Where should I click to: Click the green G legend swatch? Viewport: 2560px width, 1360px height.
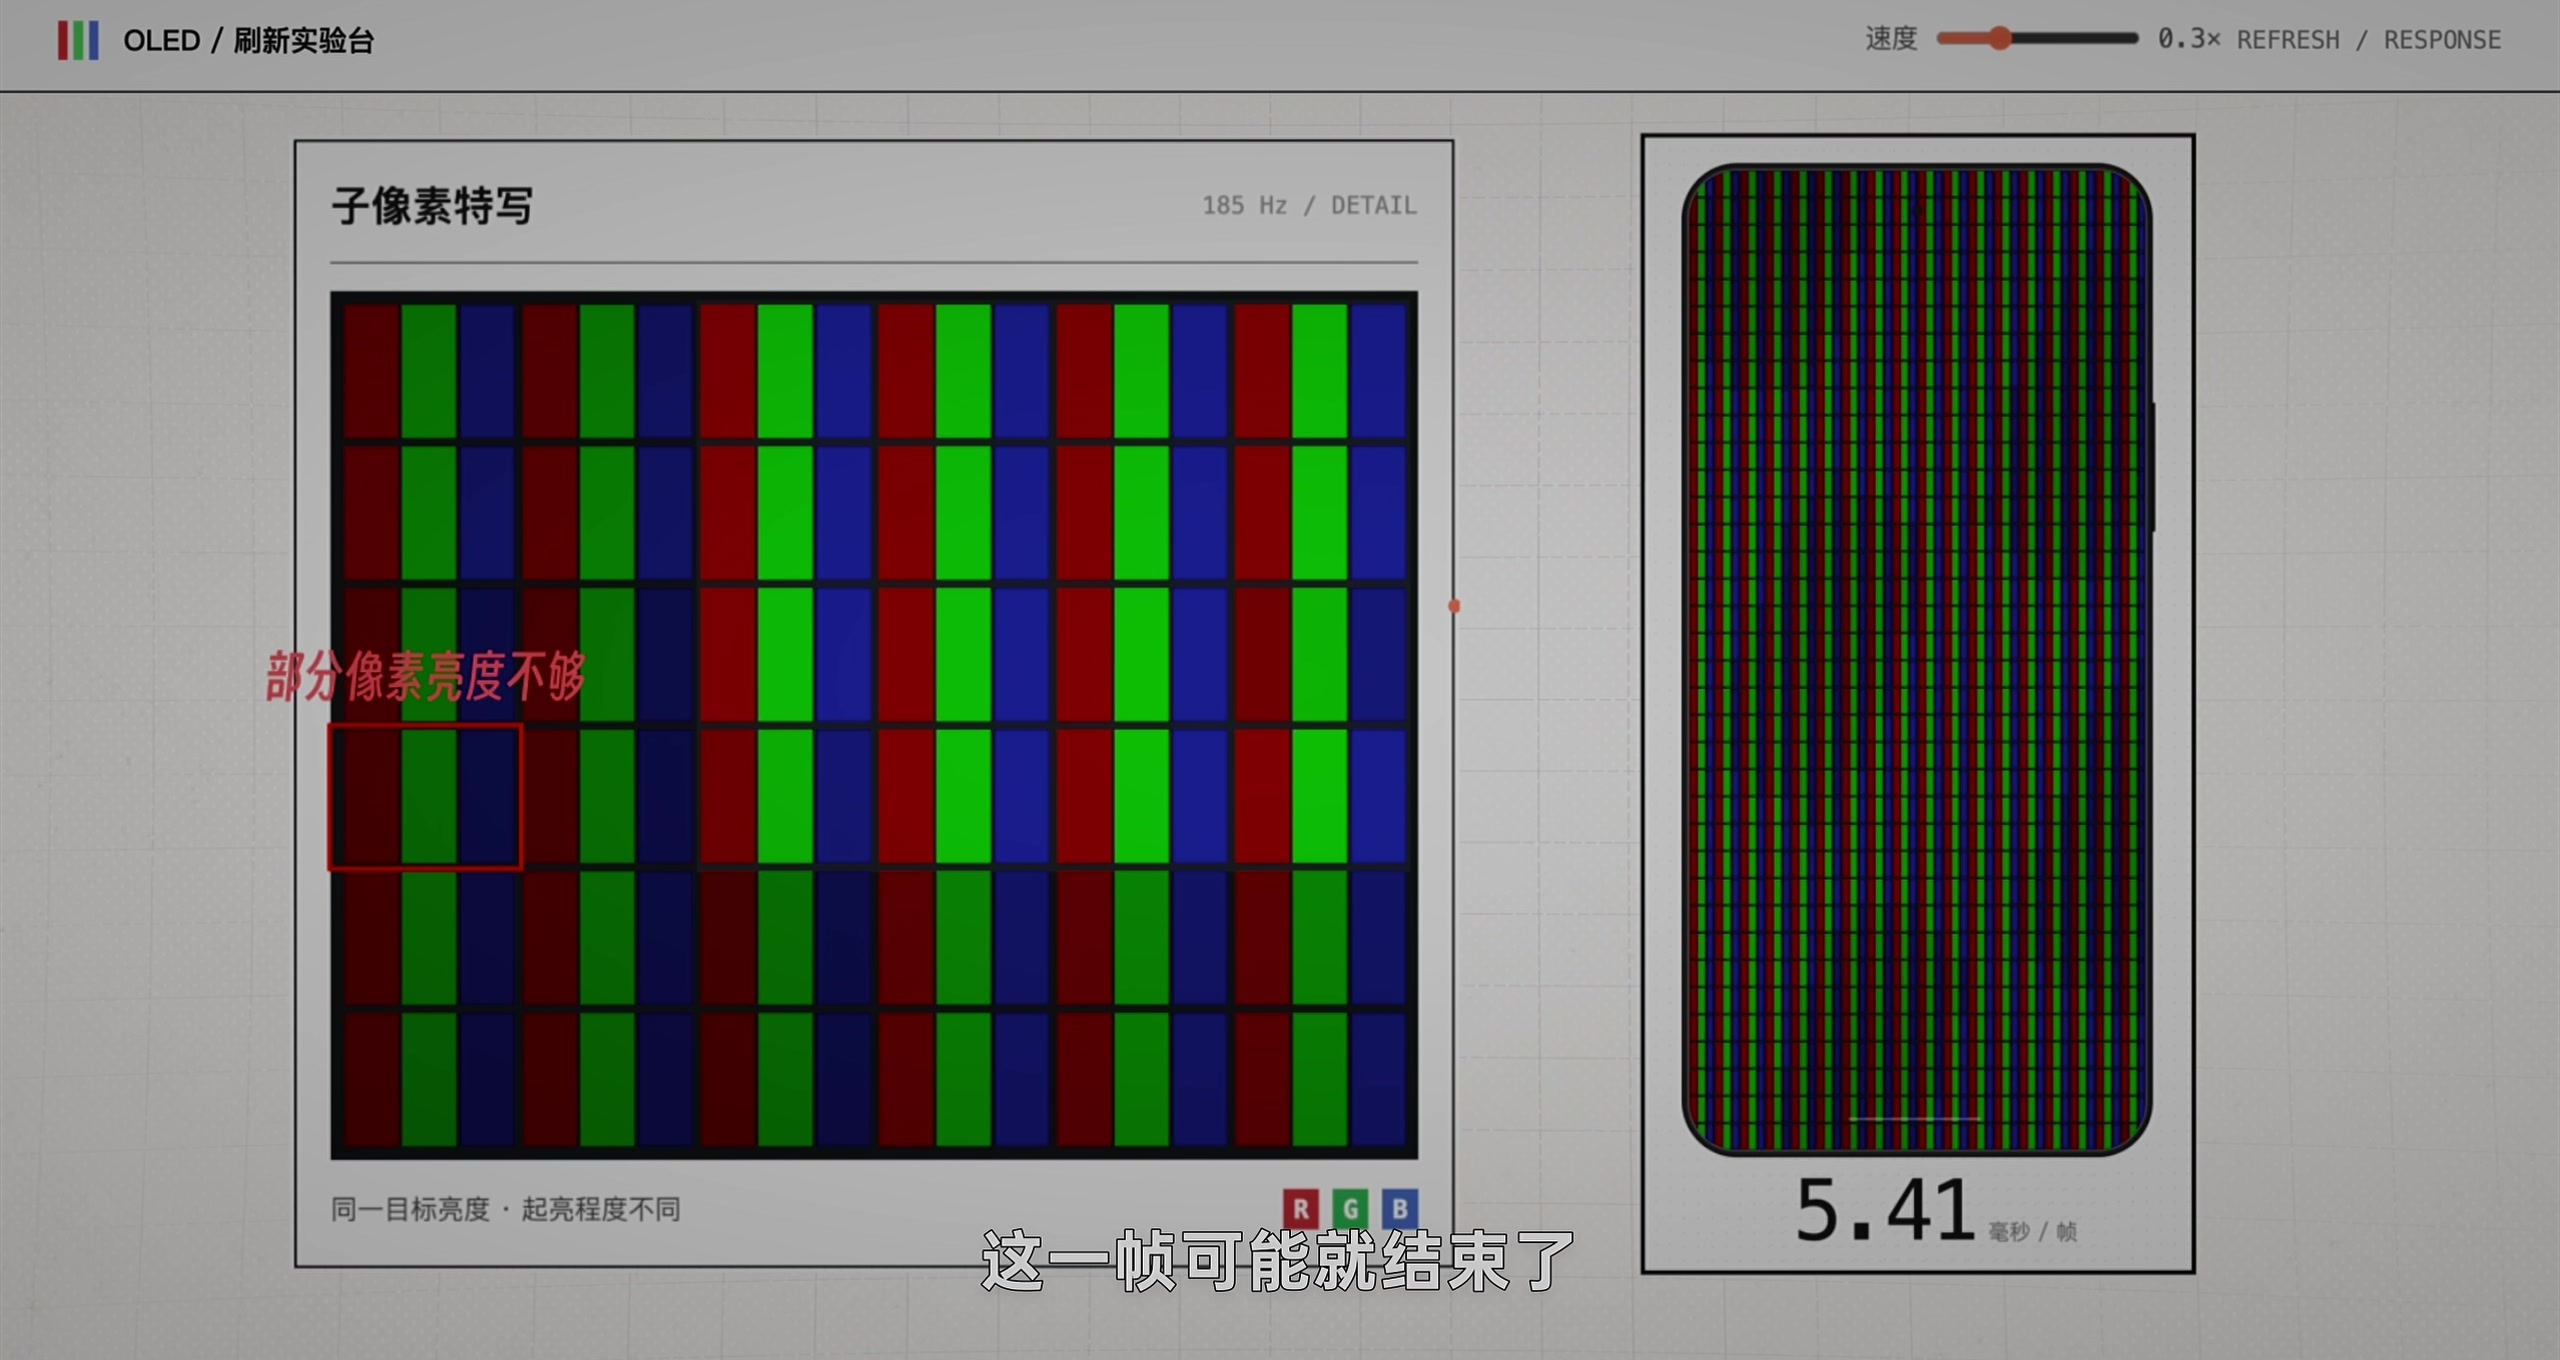1350,1209
